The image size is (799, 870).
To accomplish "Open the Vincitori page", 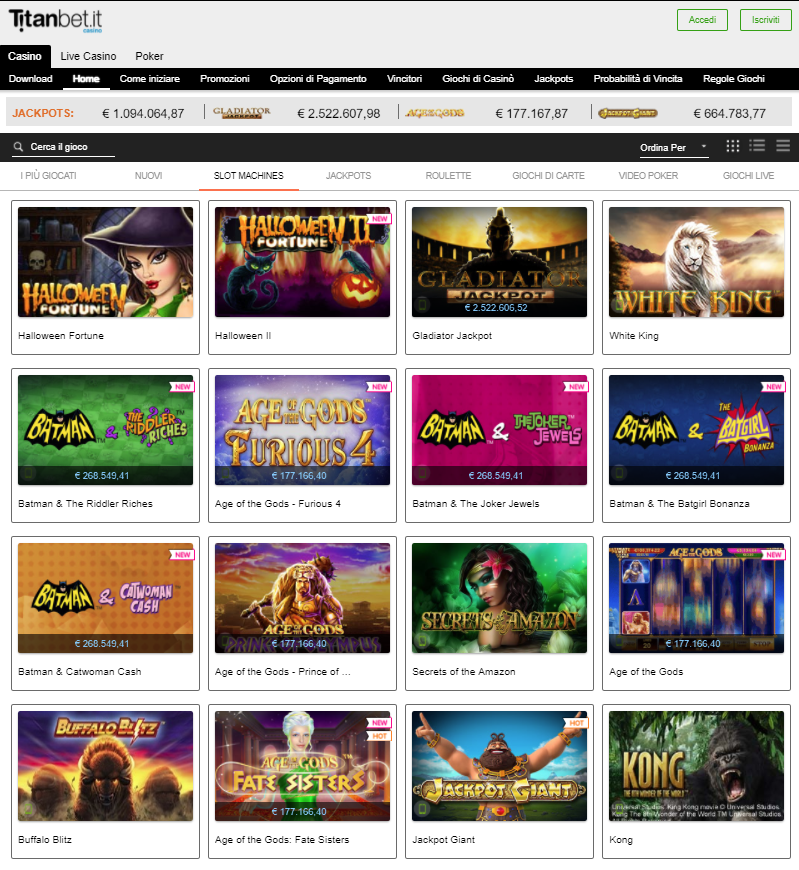I will (404, 79).
